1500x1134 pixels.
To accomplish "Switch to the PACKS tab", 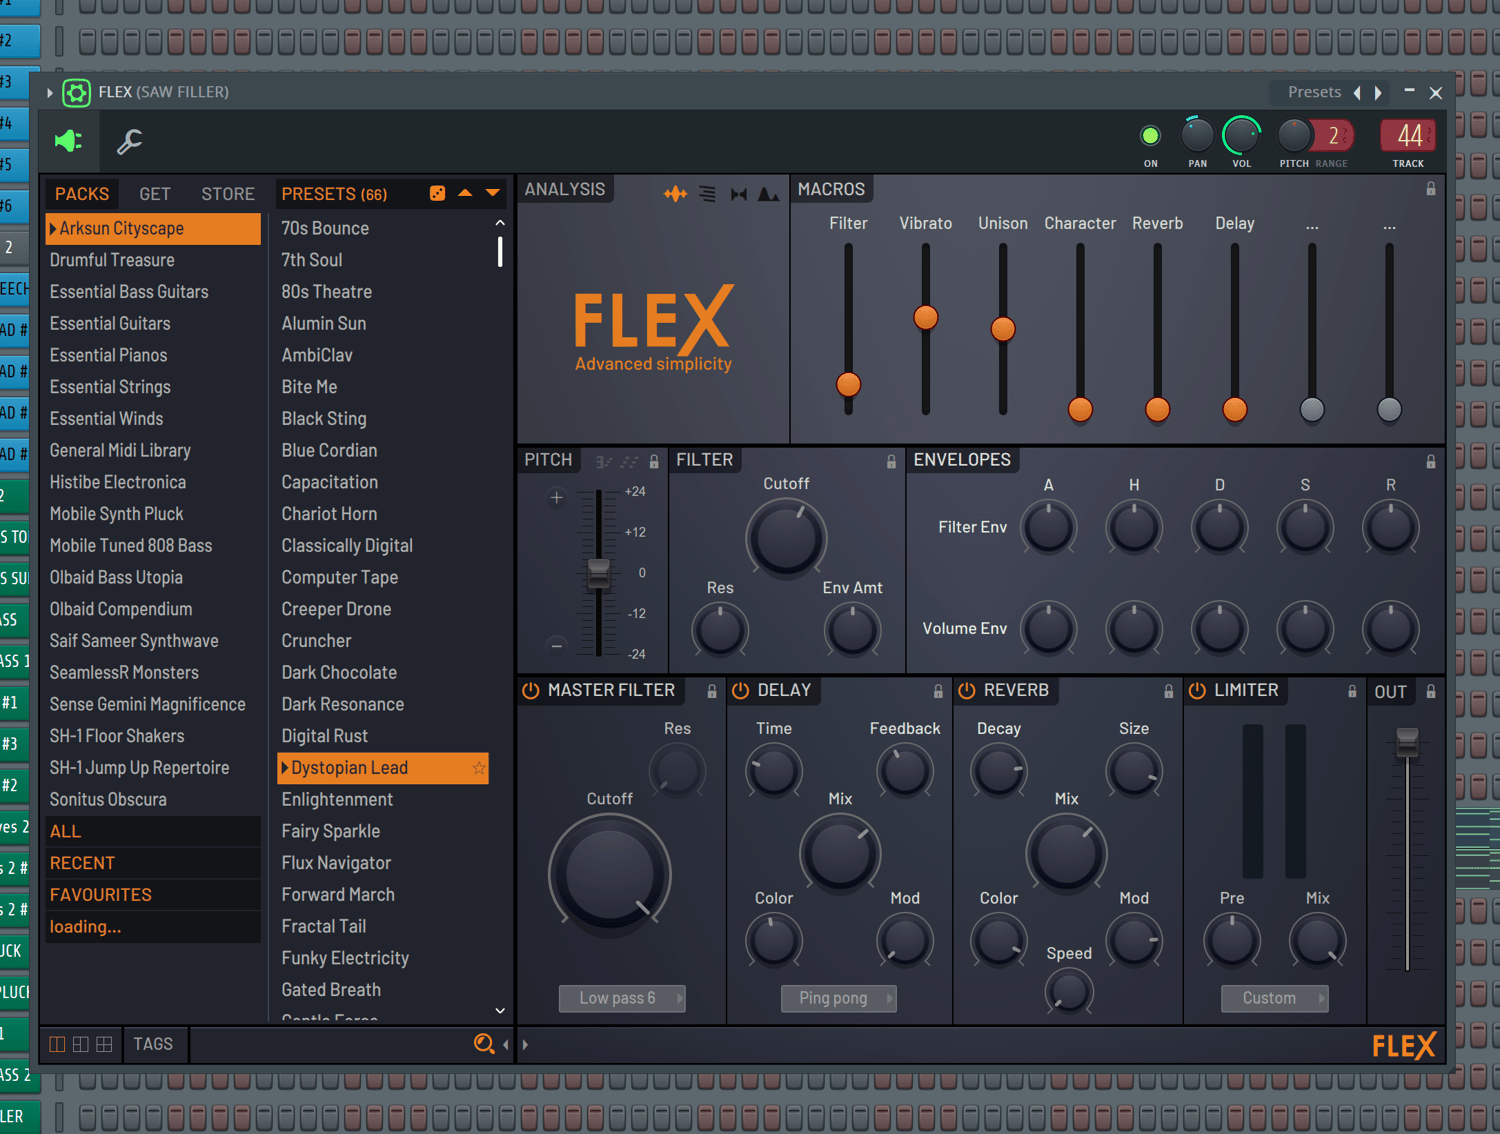I will [x=82, y=194].
